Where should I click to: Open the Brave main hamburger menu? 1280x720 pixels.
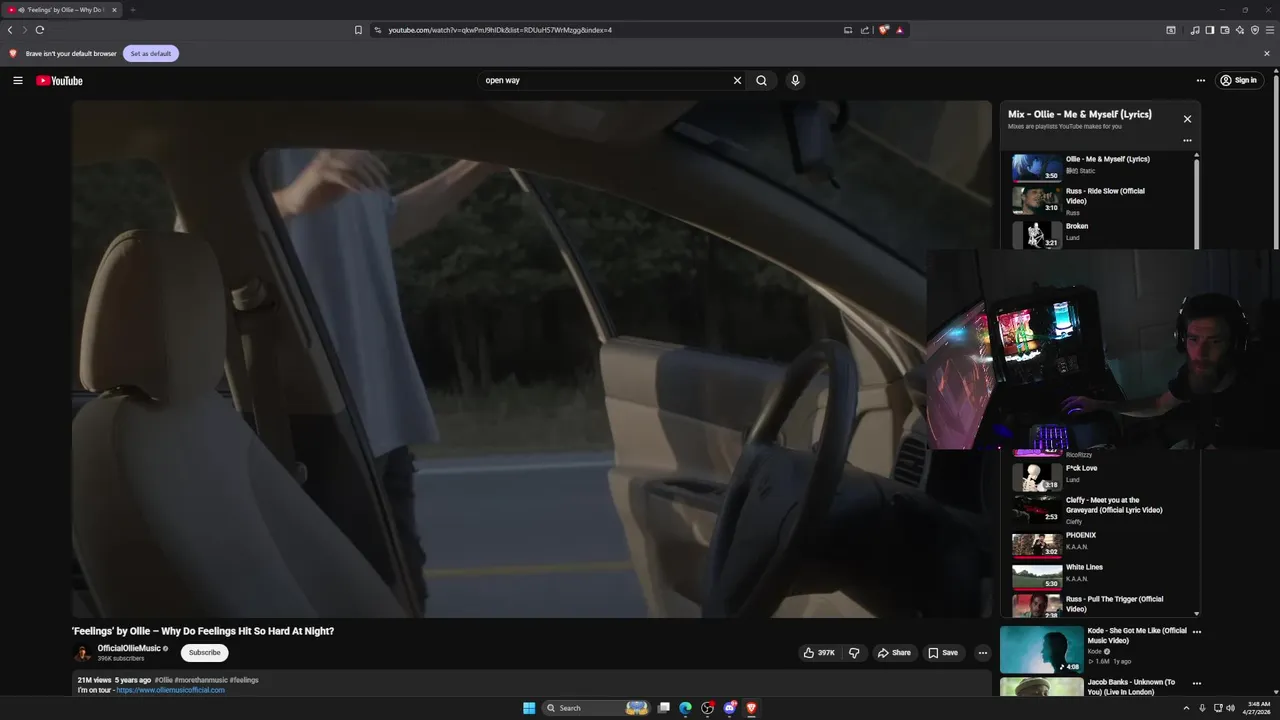coord(1270,30)
